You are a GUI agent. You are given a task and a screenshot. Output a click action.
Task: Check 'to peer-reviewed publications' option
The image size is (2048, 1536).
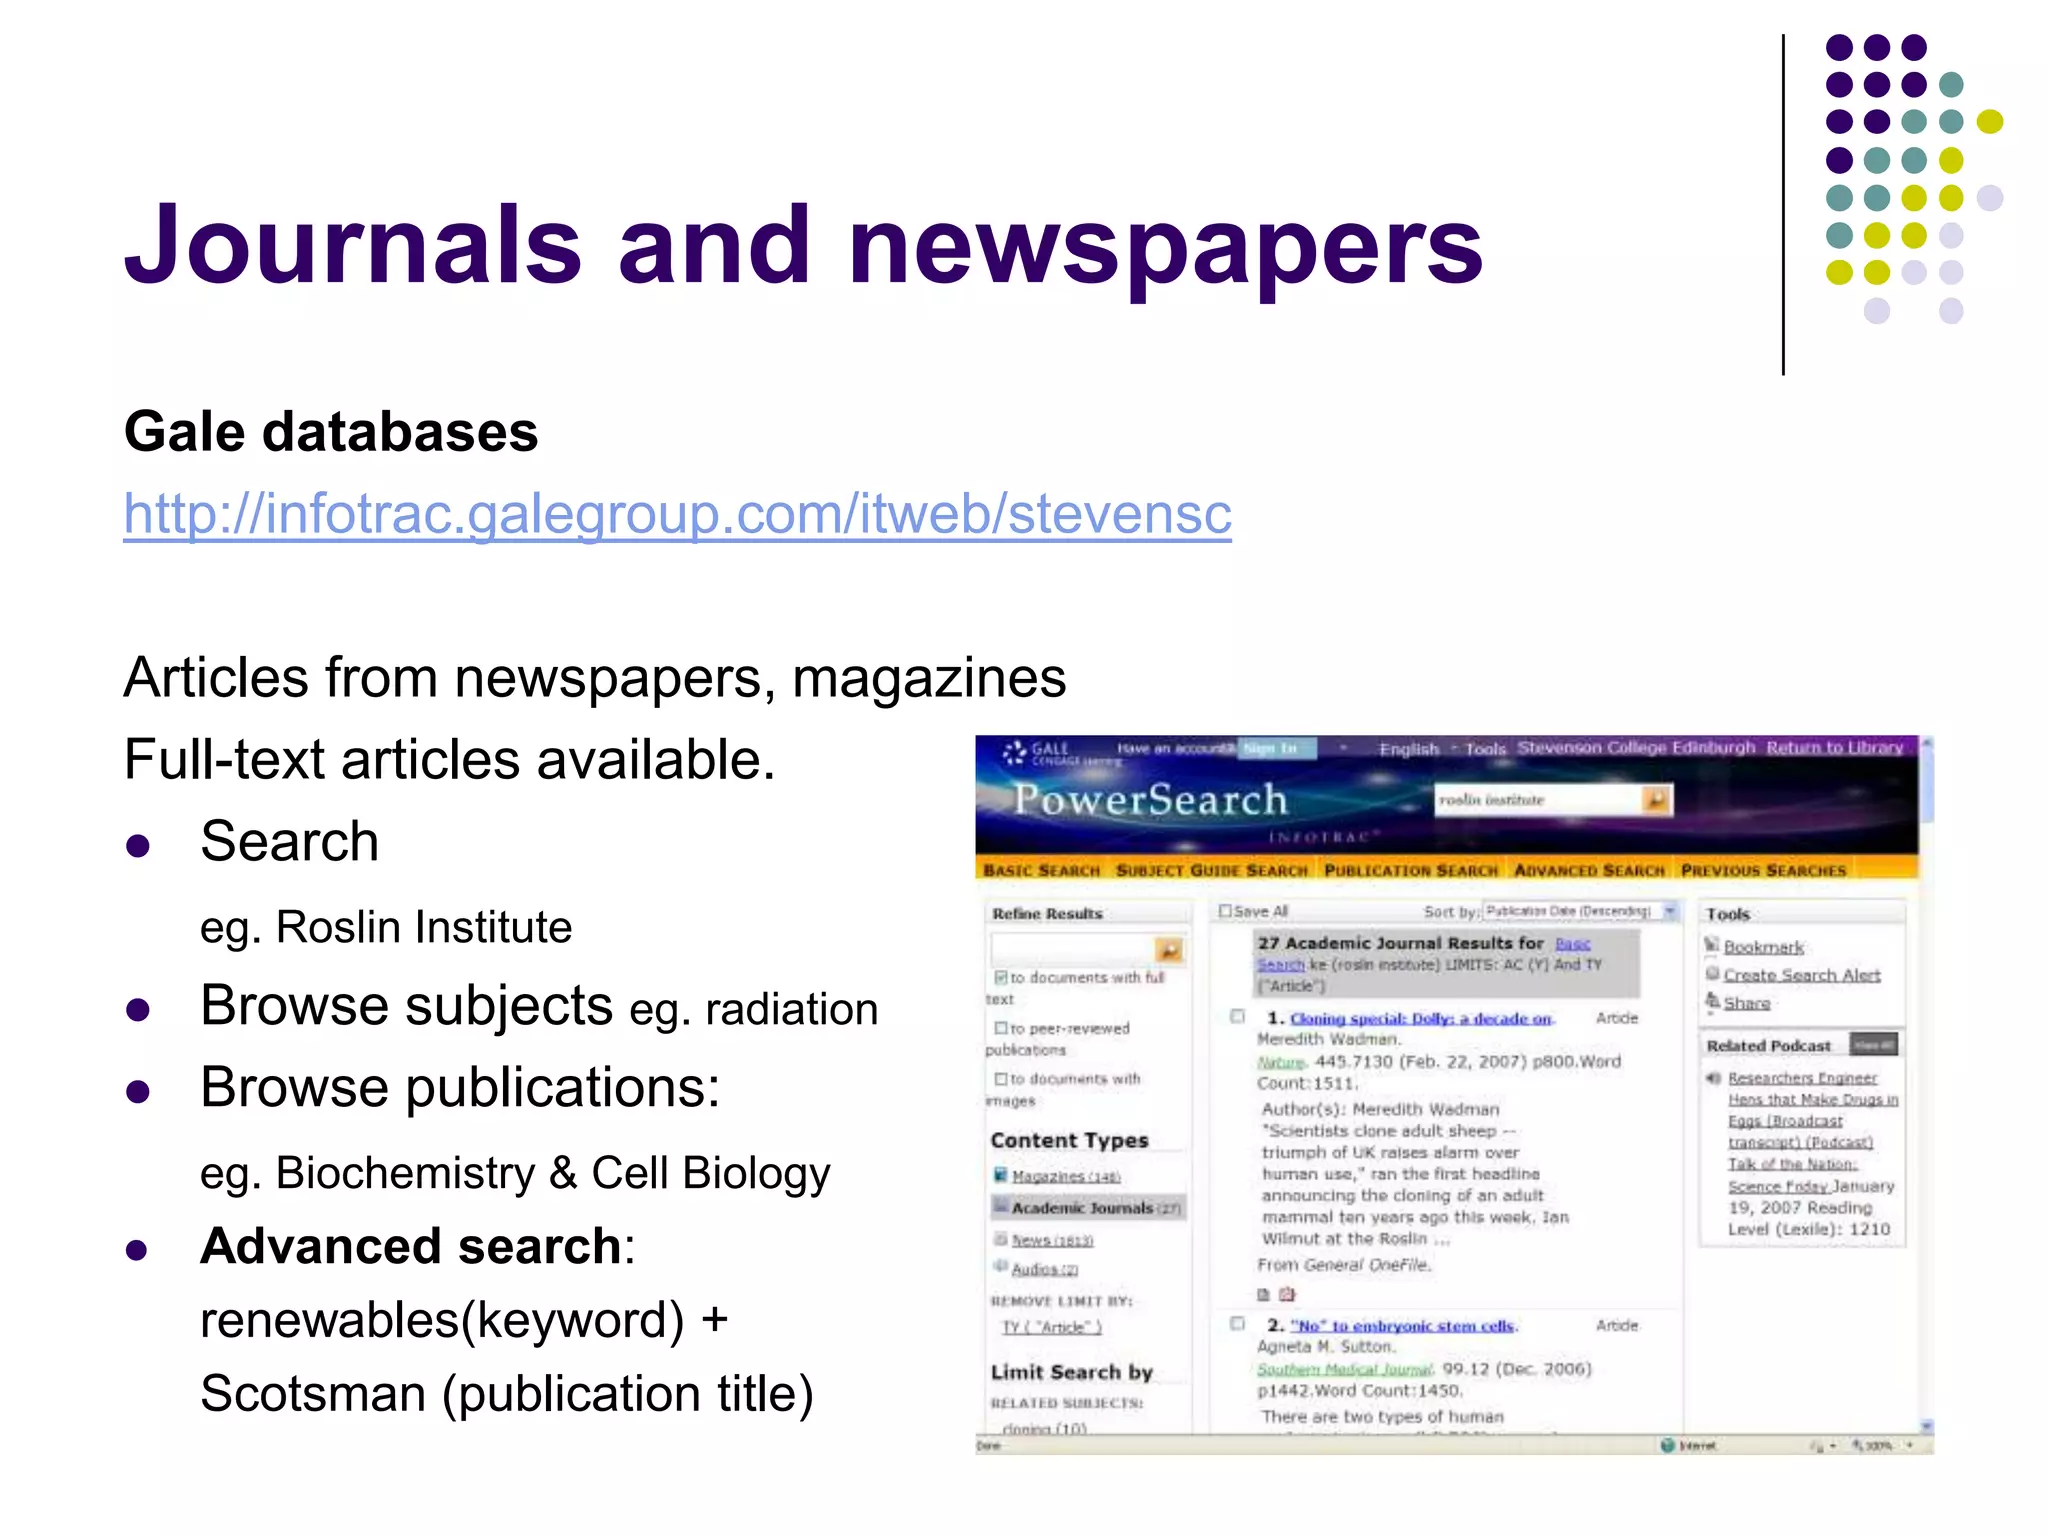[1000, 1028]
